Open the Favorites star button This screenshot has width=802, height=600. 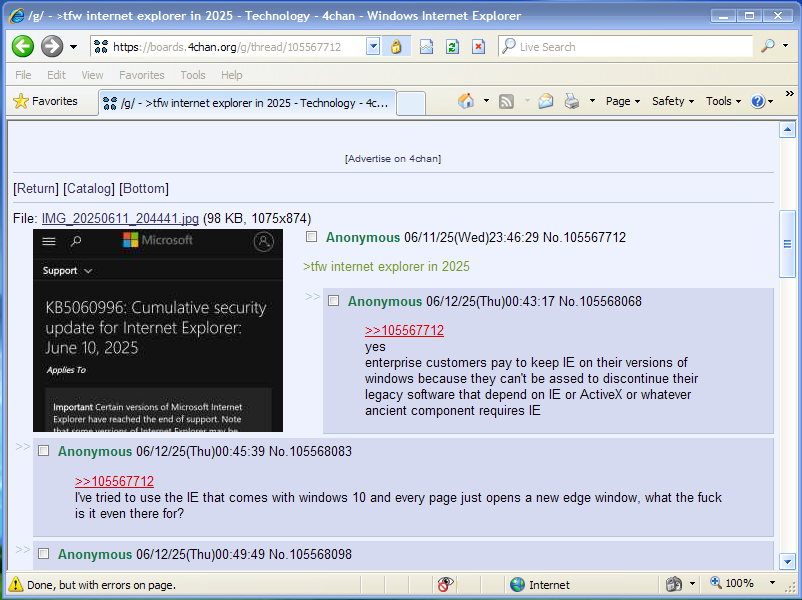point(46,101)
